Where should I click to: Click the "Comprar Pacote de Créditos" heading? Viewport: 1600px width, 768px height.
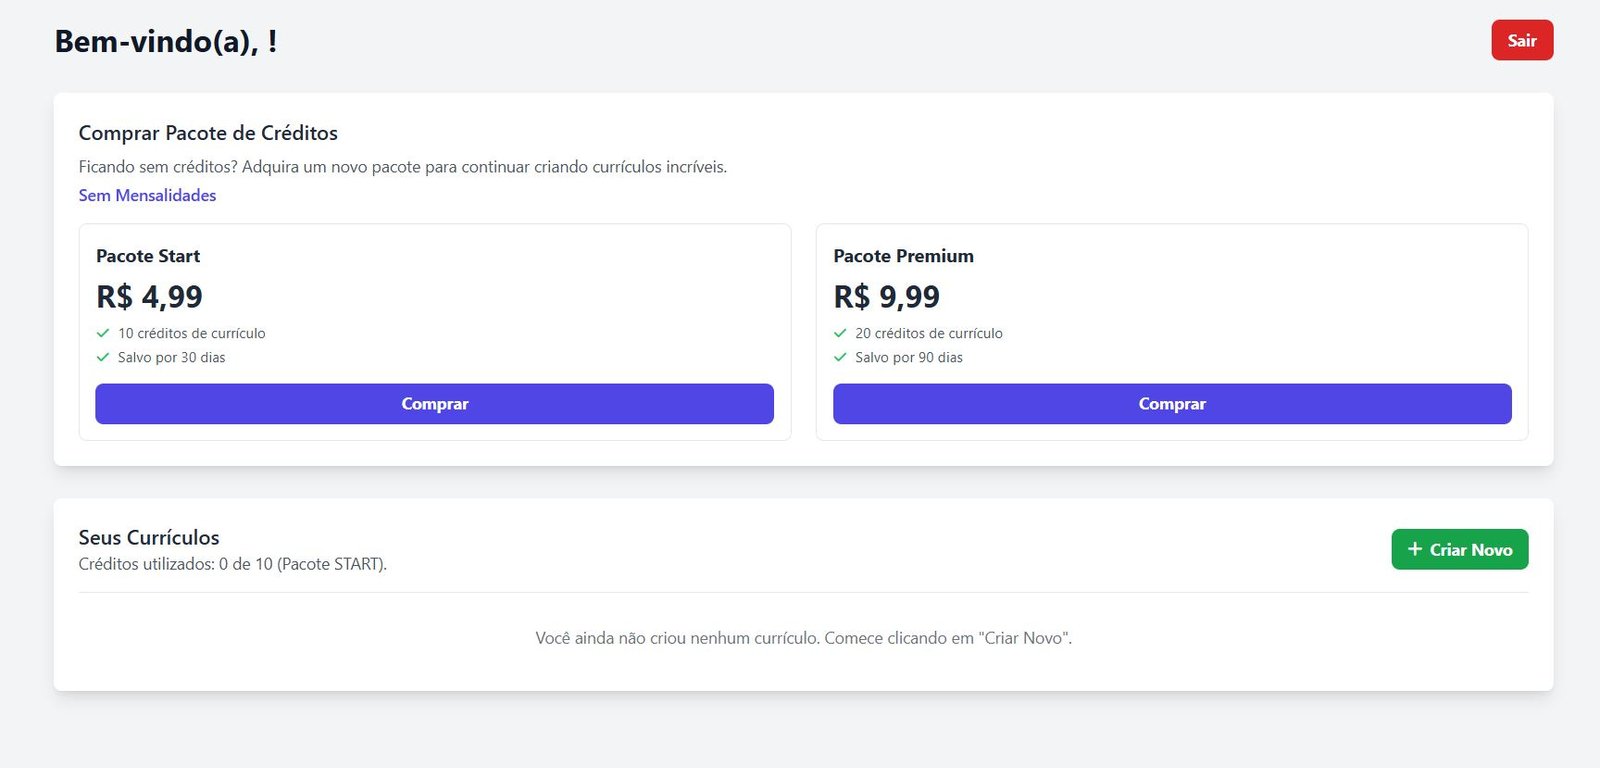pyautogui.click(x=208, y=133)
